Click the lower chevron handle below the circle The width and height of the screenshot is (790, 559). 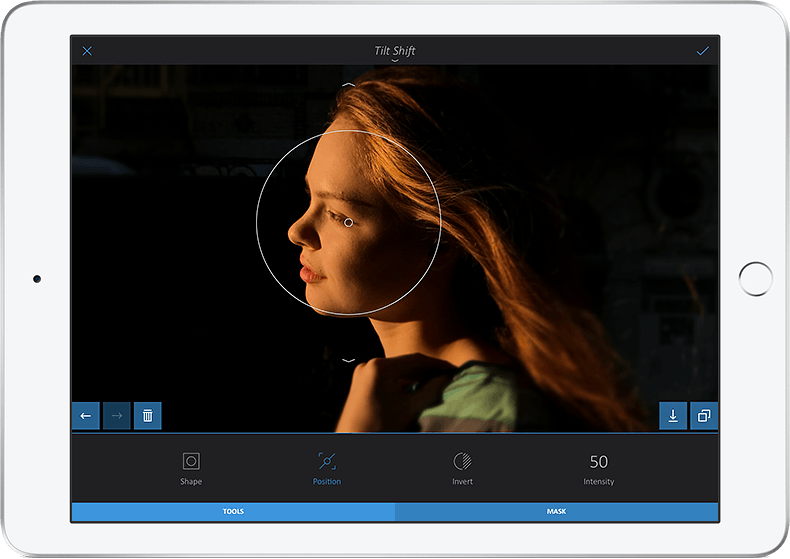(x=348, y=360)
